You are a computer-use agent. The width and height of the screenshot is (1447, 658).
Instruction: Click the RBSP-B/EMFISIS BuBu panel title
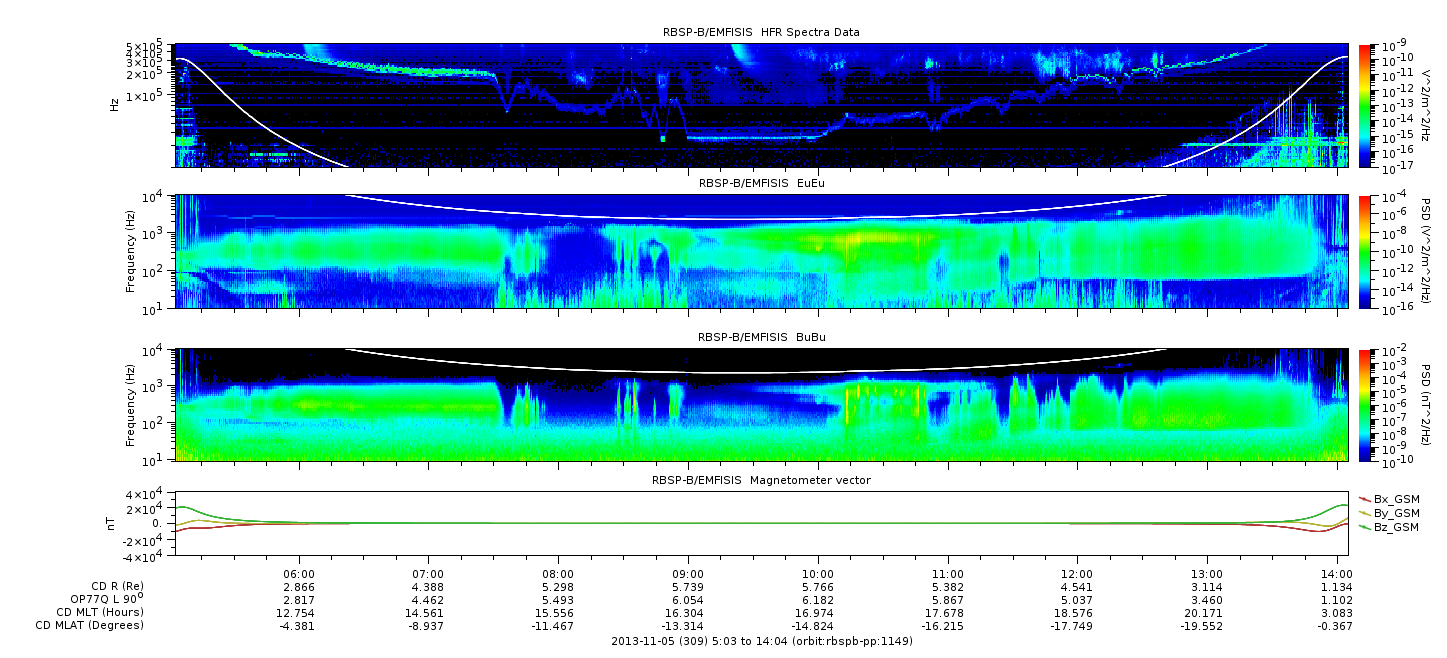pyautogui.click(x=761, y=337)
